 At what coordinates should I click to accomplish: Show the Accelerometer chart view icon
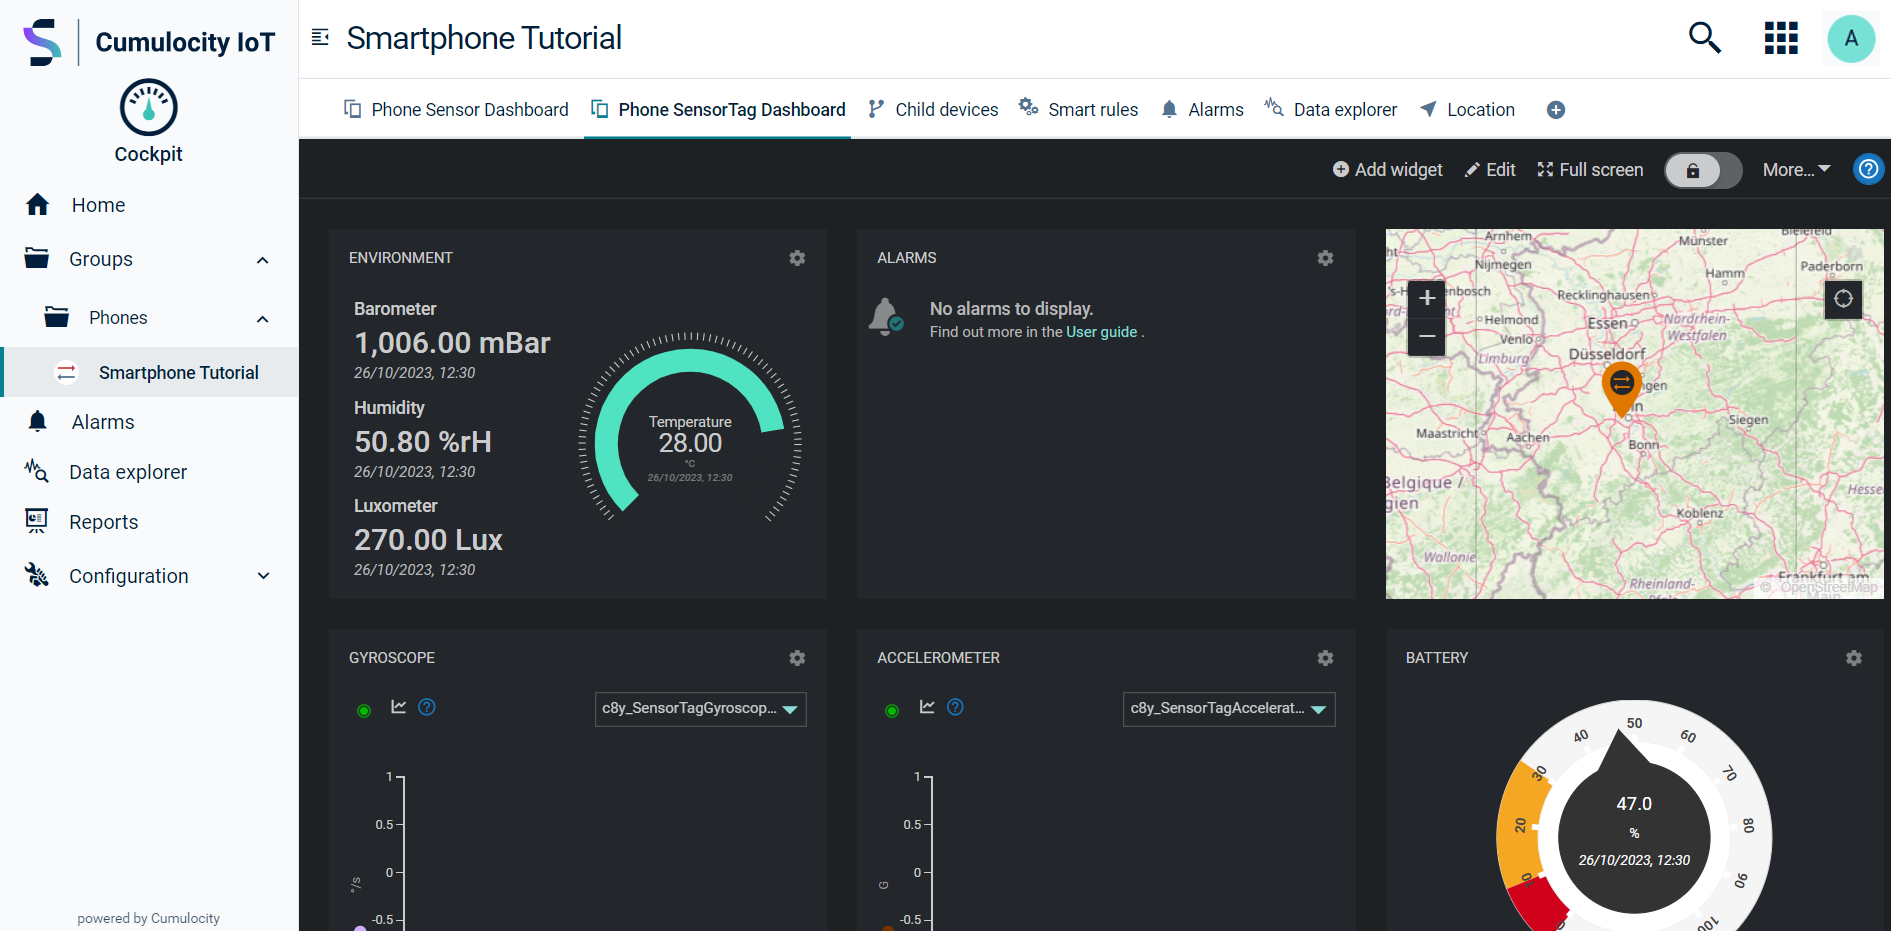coord(927,707)
